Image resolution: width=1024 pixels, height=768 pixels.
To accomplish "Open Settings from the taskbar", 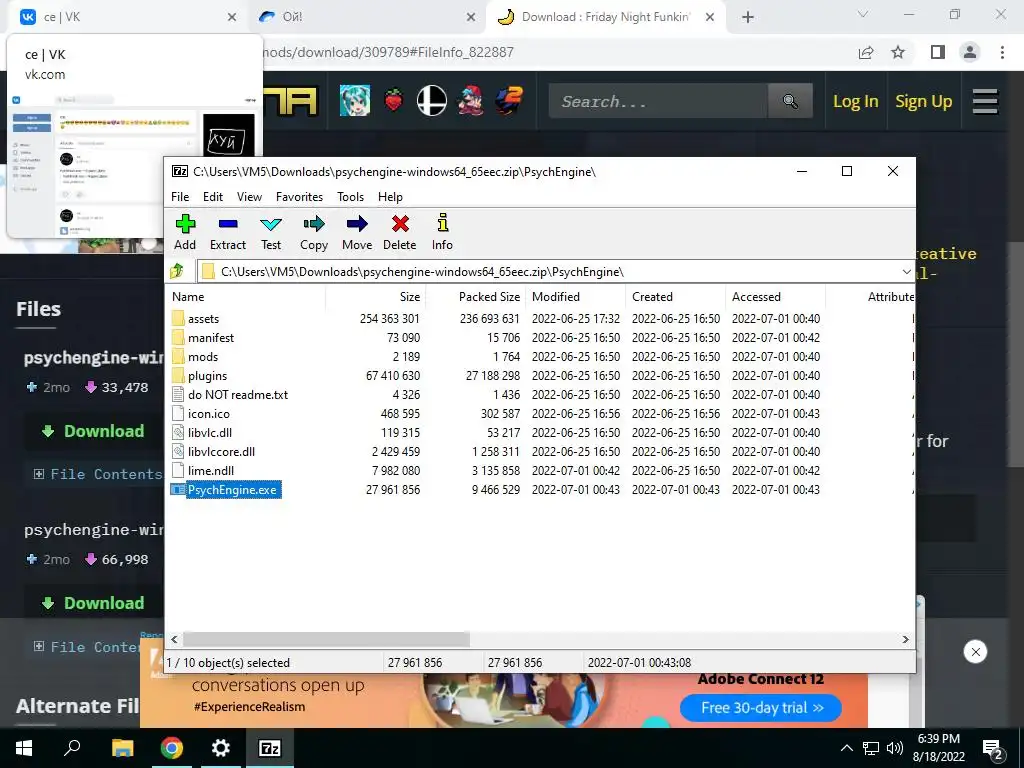I will (x=221, y=748).
